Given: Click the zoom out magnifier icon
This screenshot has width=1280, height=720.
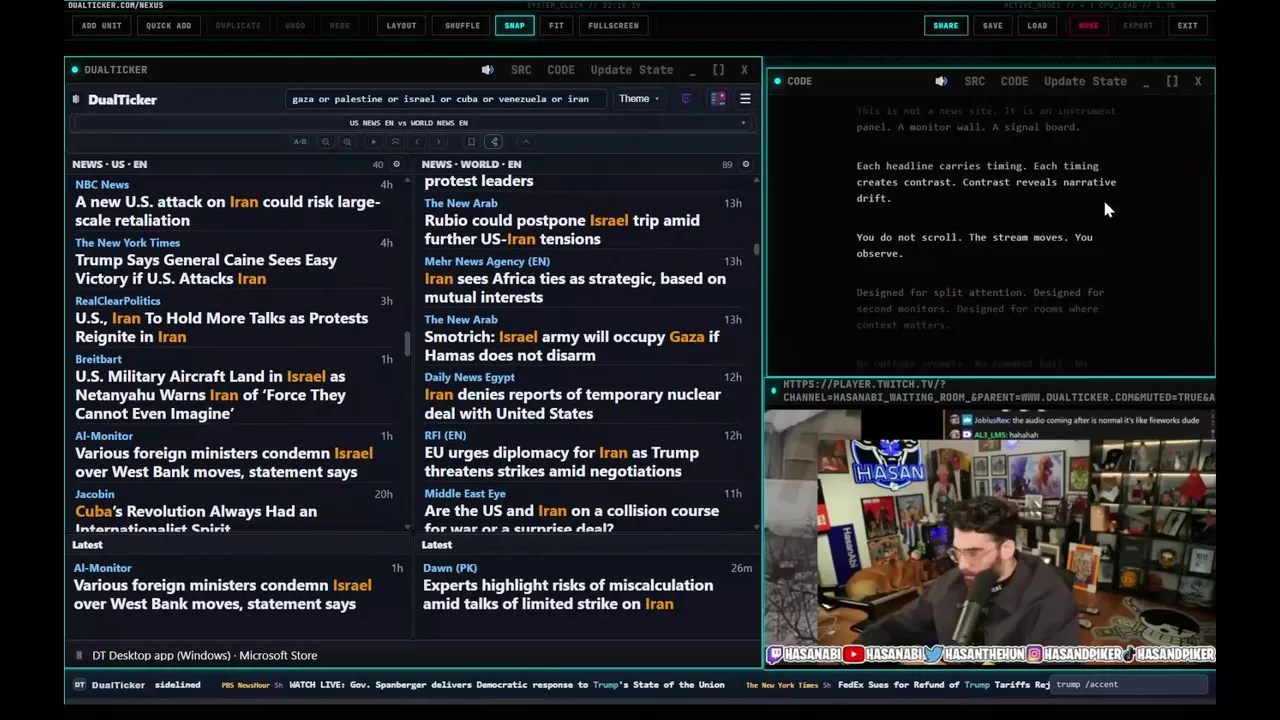Looking at the screenshot, I should [325, 142].
